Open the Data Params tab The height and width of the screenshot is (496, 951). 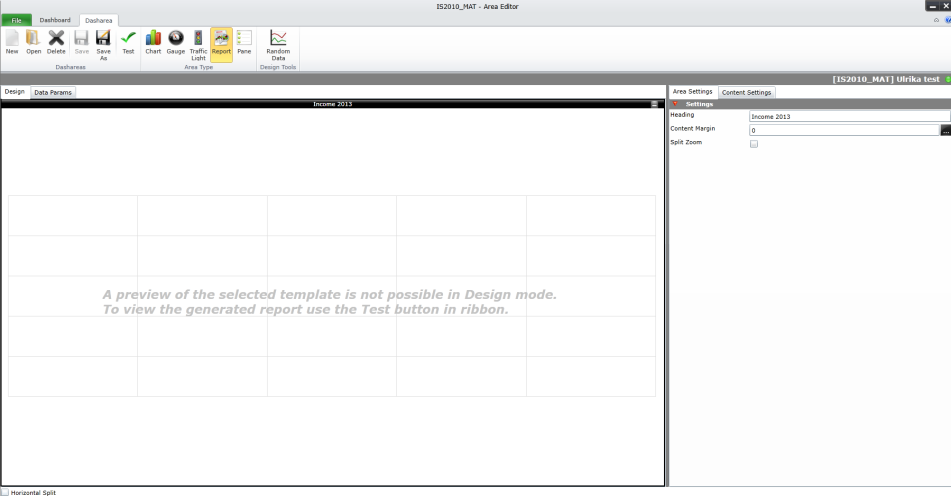tap(53, 92)
